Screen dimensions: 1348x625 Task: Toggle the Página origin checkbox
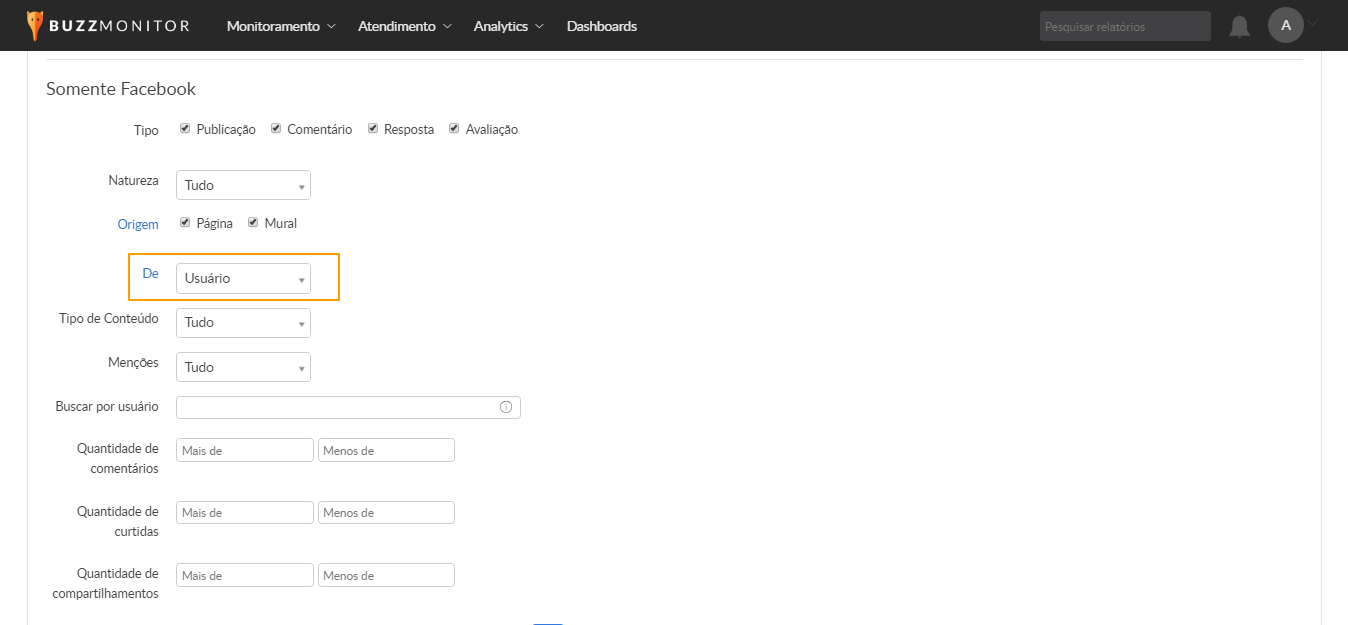point(185,223)
